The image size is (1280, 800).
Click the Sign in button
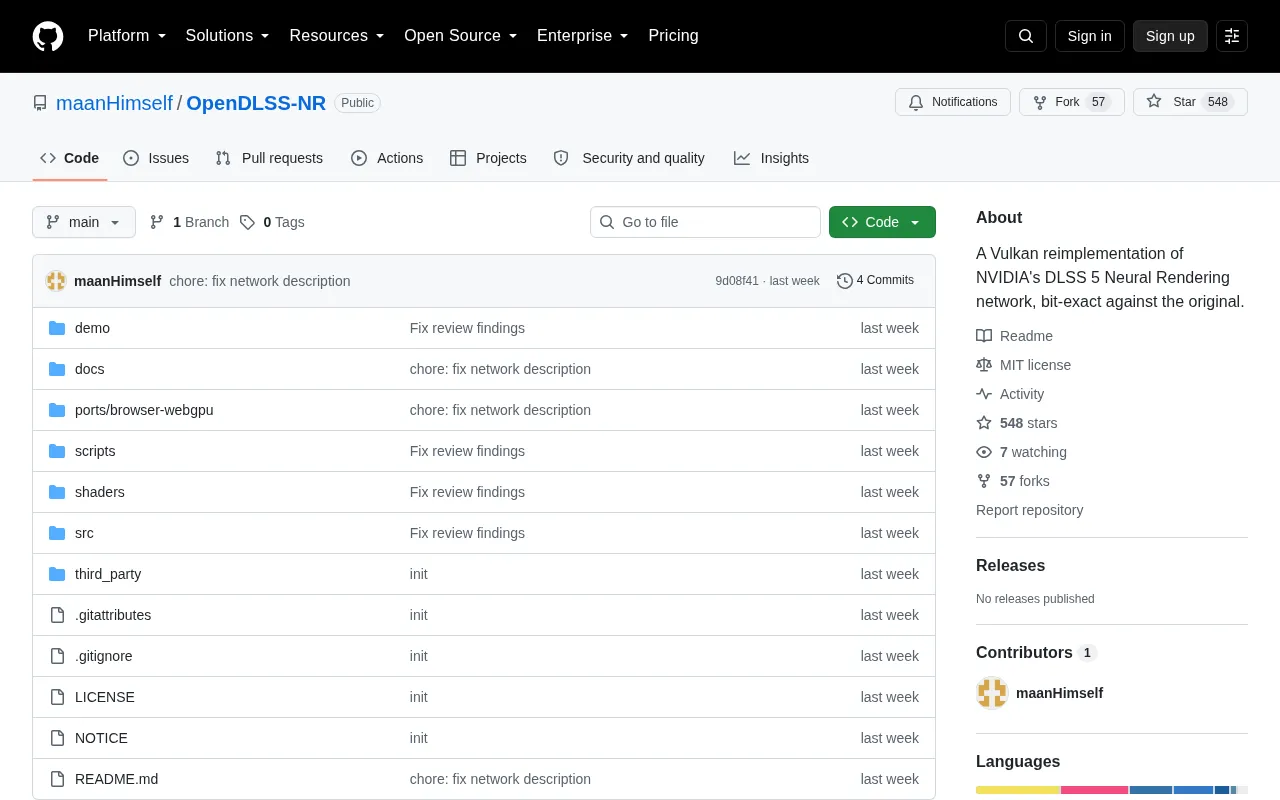pos(1089,36)
